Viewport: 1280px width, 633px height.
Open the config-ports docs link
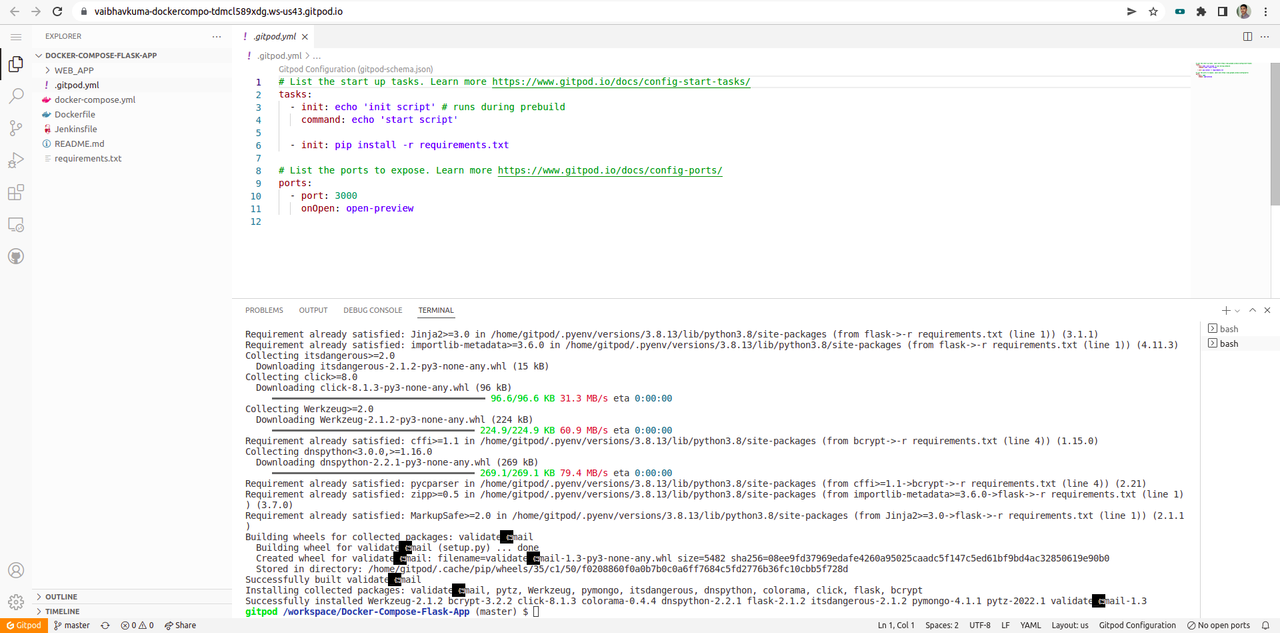(x=610, y=171)
